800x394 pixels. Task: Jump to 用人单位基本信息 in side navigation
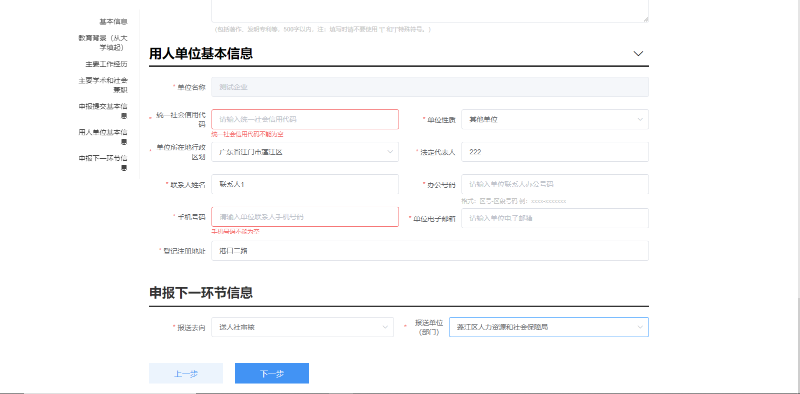click(x=103, y=137)
